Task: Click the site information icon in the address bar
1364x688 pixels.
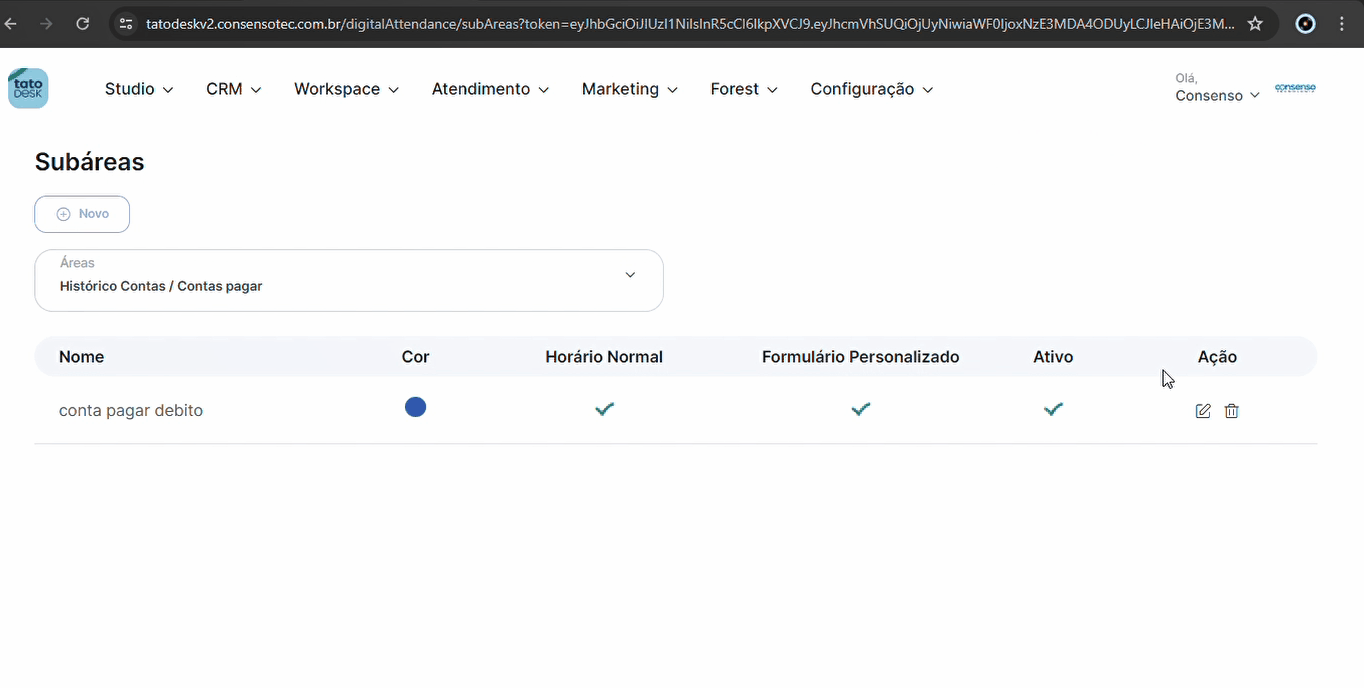Action: [126, 24]
